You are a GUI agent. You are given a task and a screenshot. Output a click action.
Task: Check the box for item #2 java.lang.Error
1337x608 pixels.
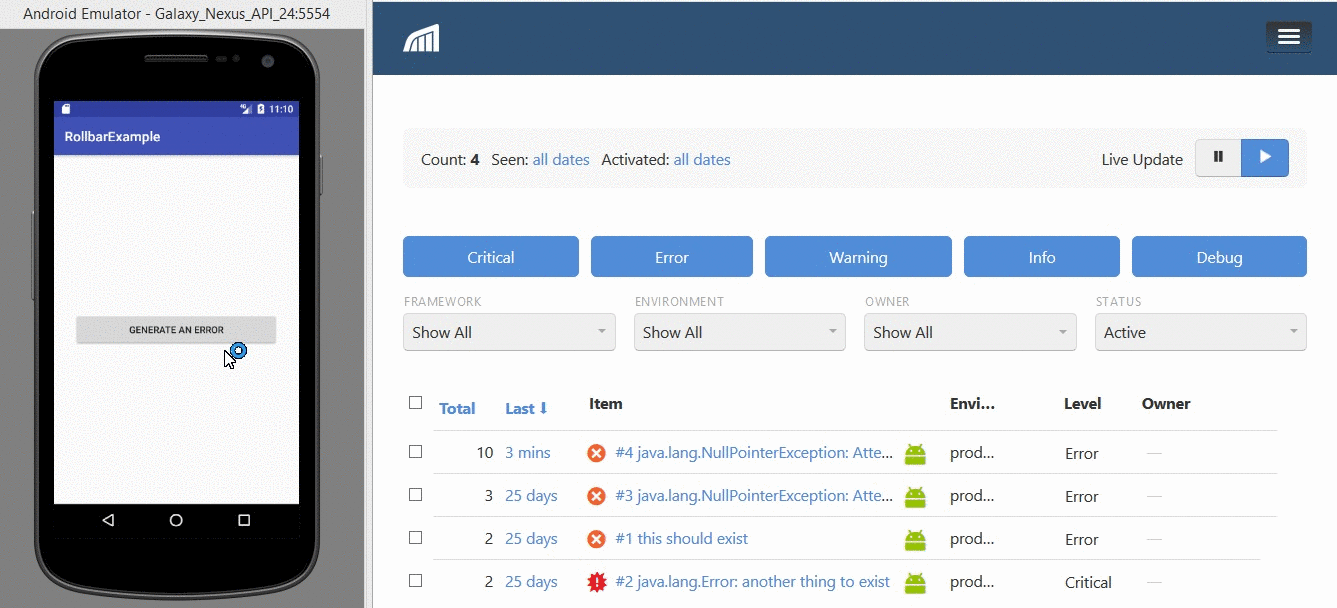tap(415, 580)
